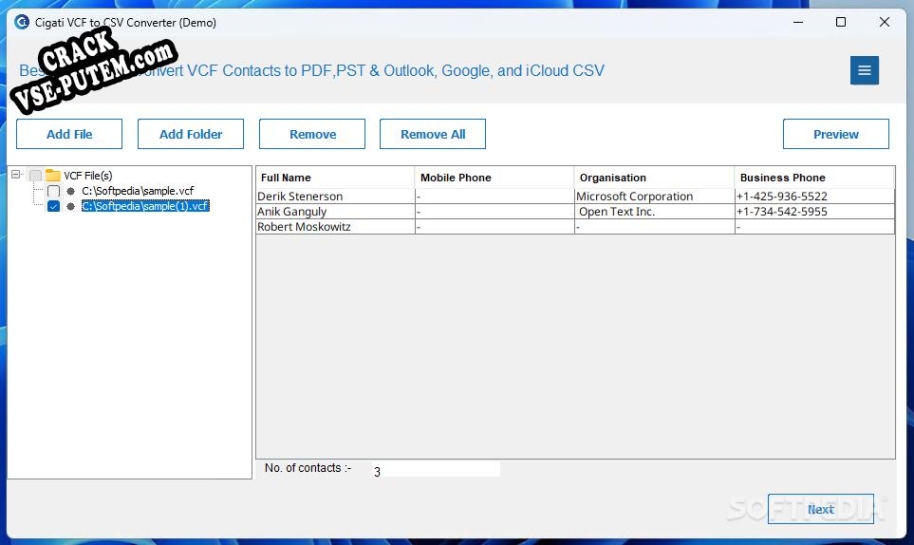This screenshot has width=914, height=545.
Task: Check the C:\Softpedia\sample.vcf checkbox
Action: click(53, 191)
